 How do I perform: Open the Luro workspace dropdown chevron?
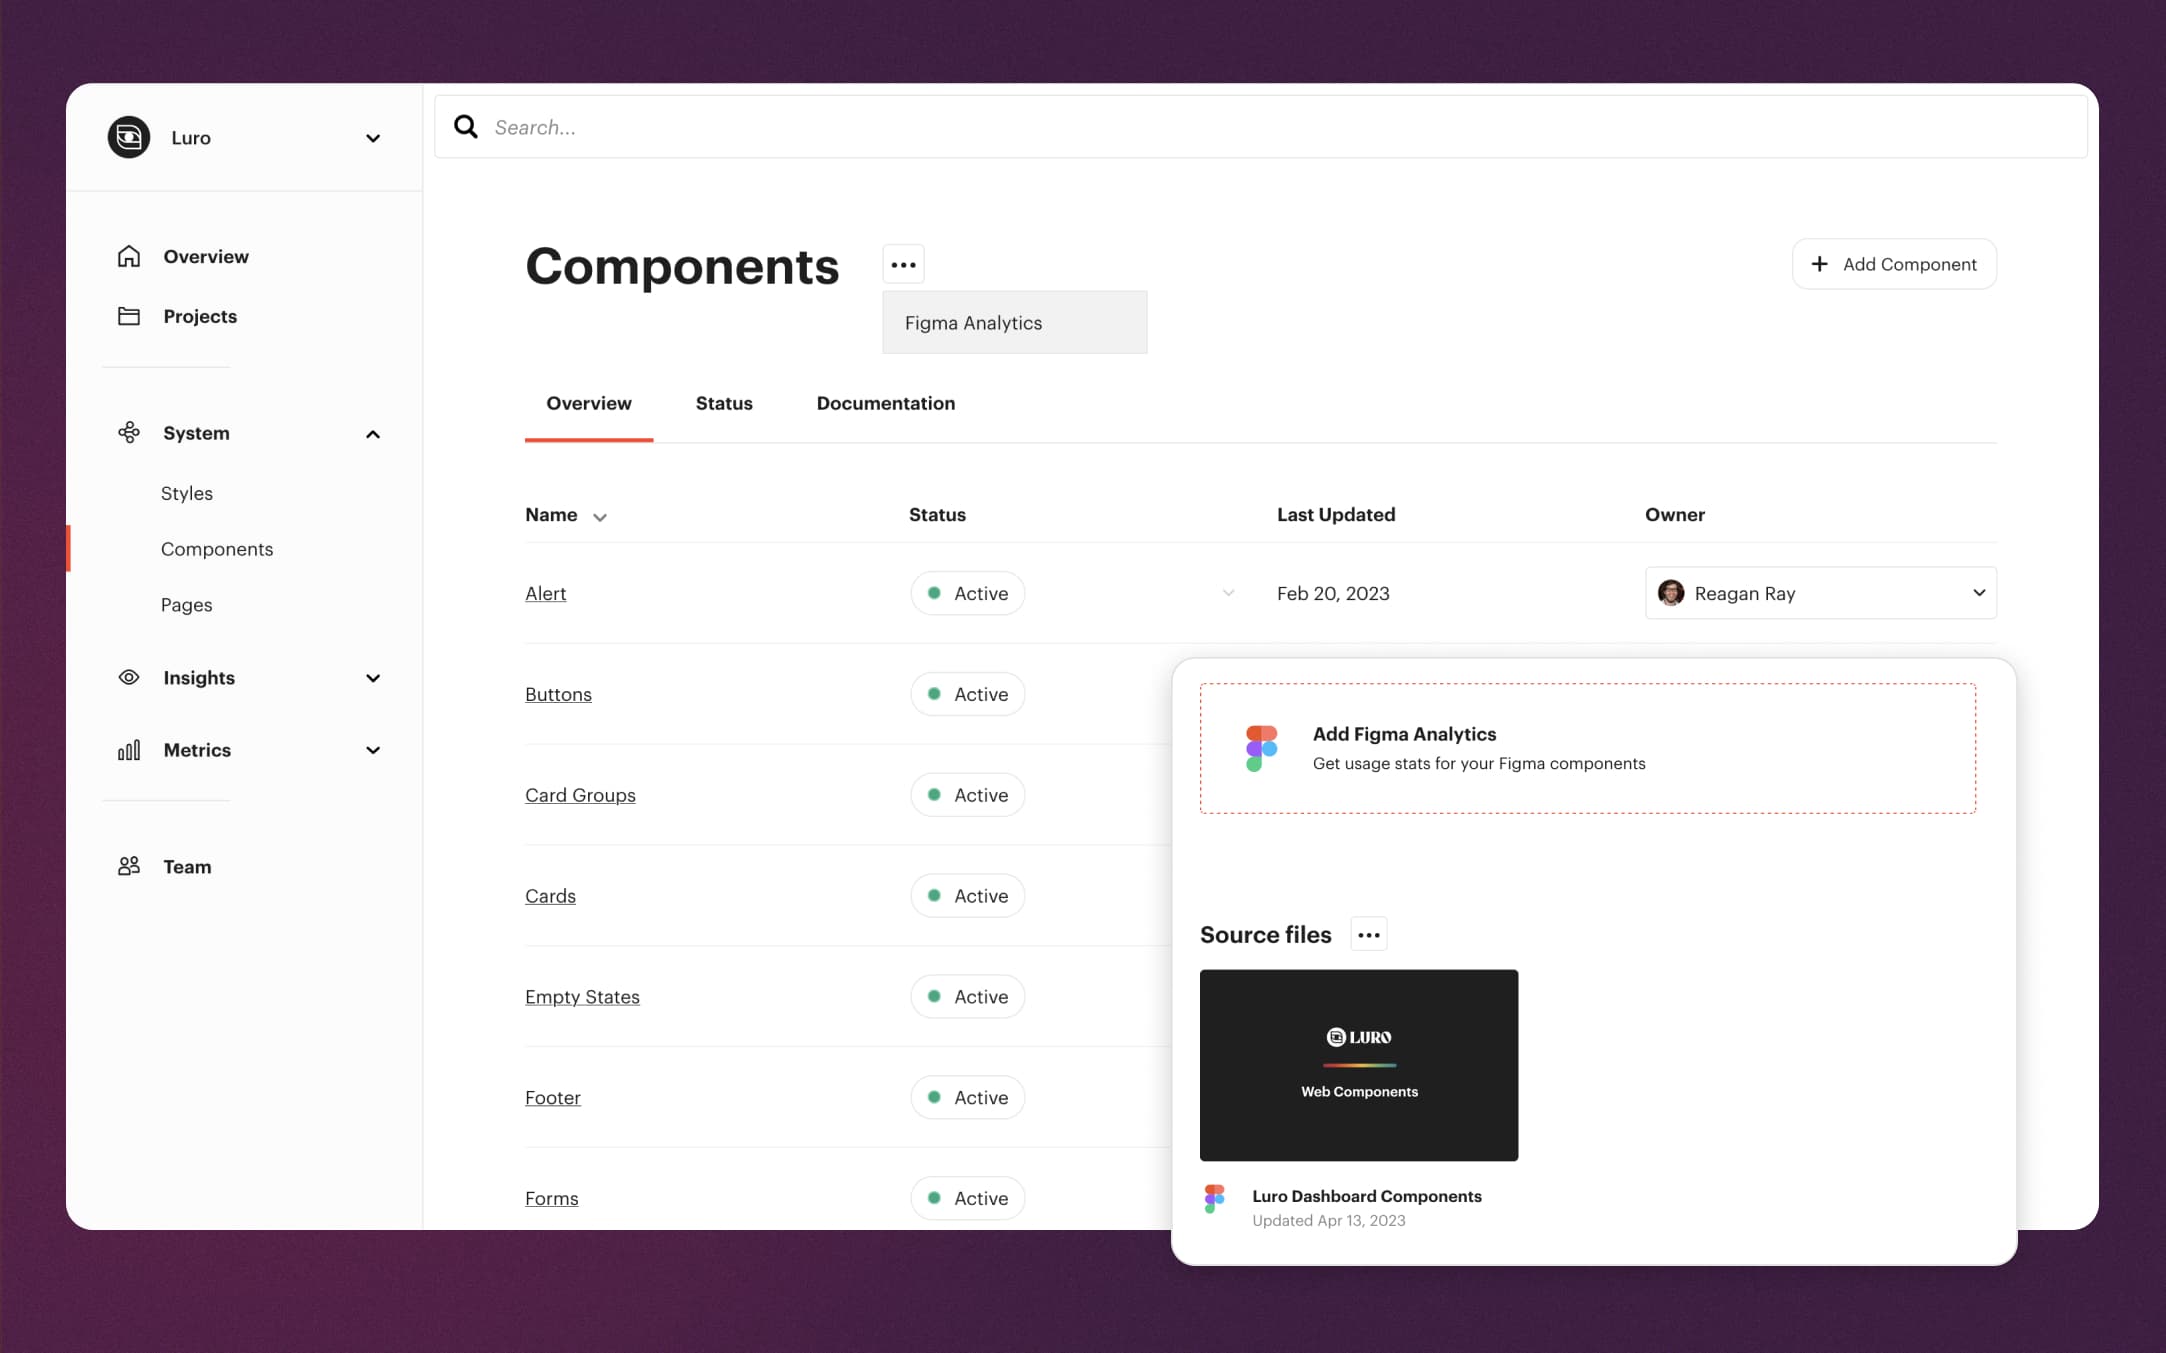tap(373, 138)
